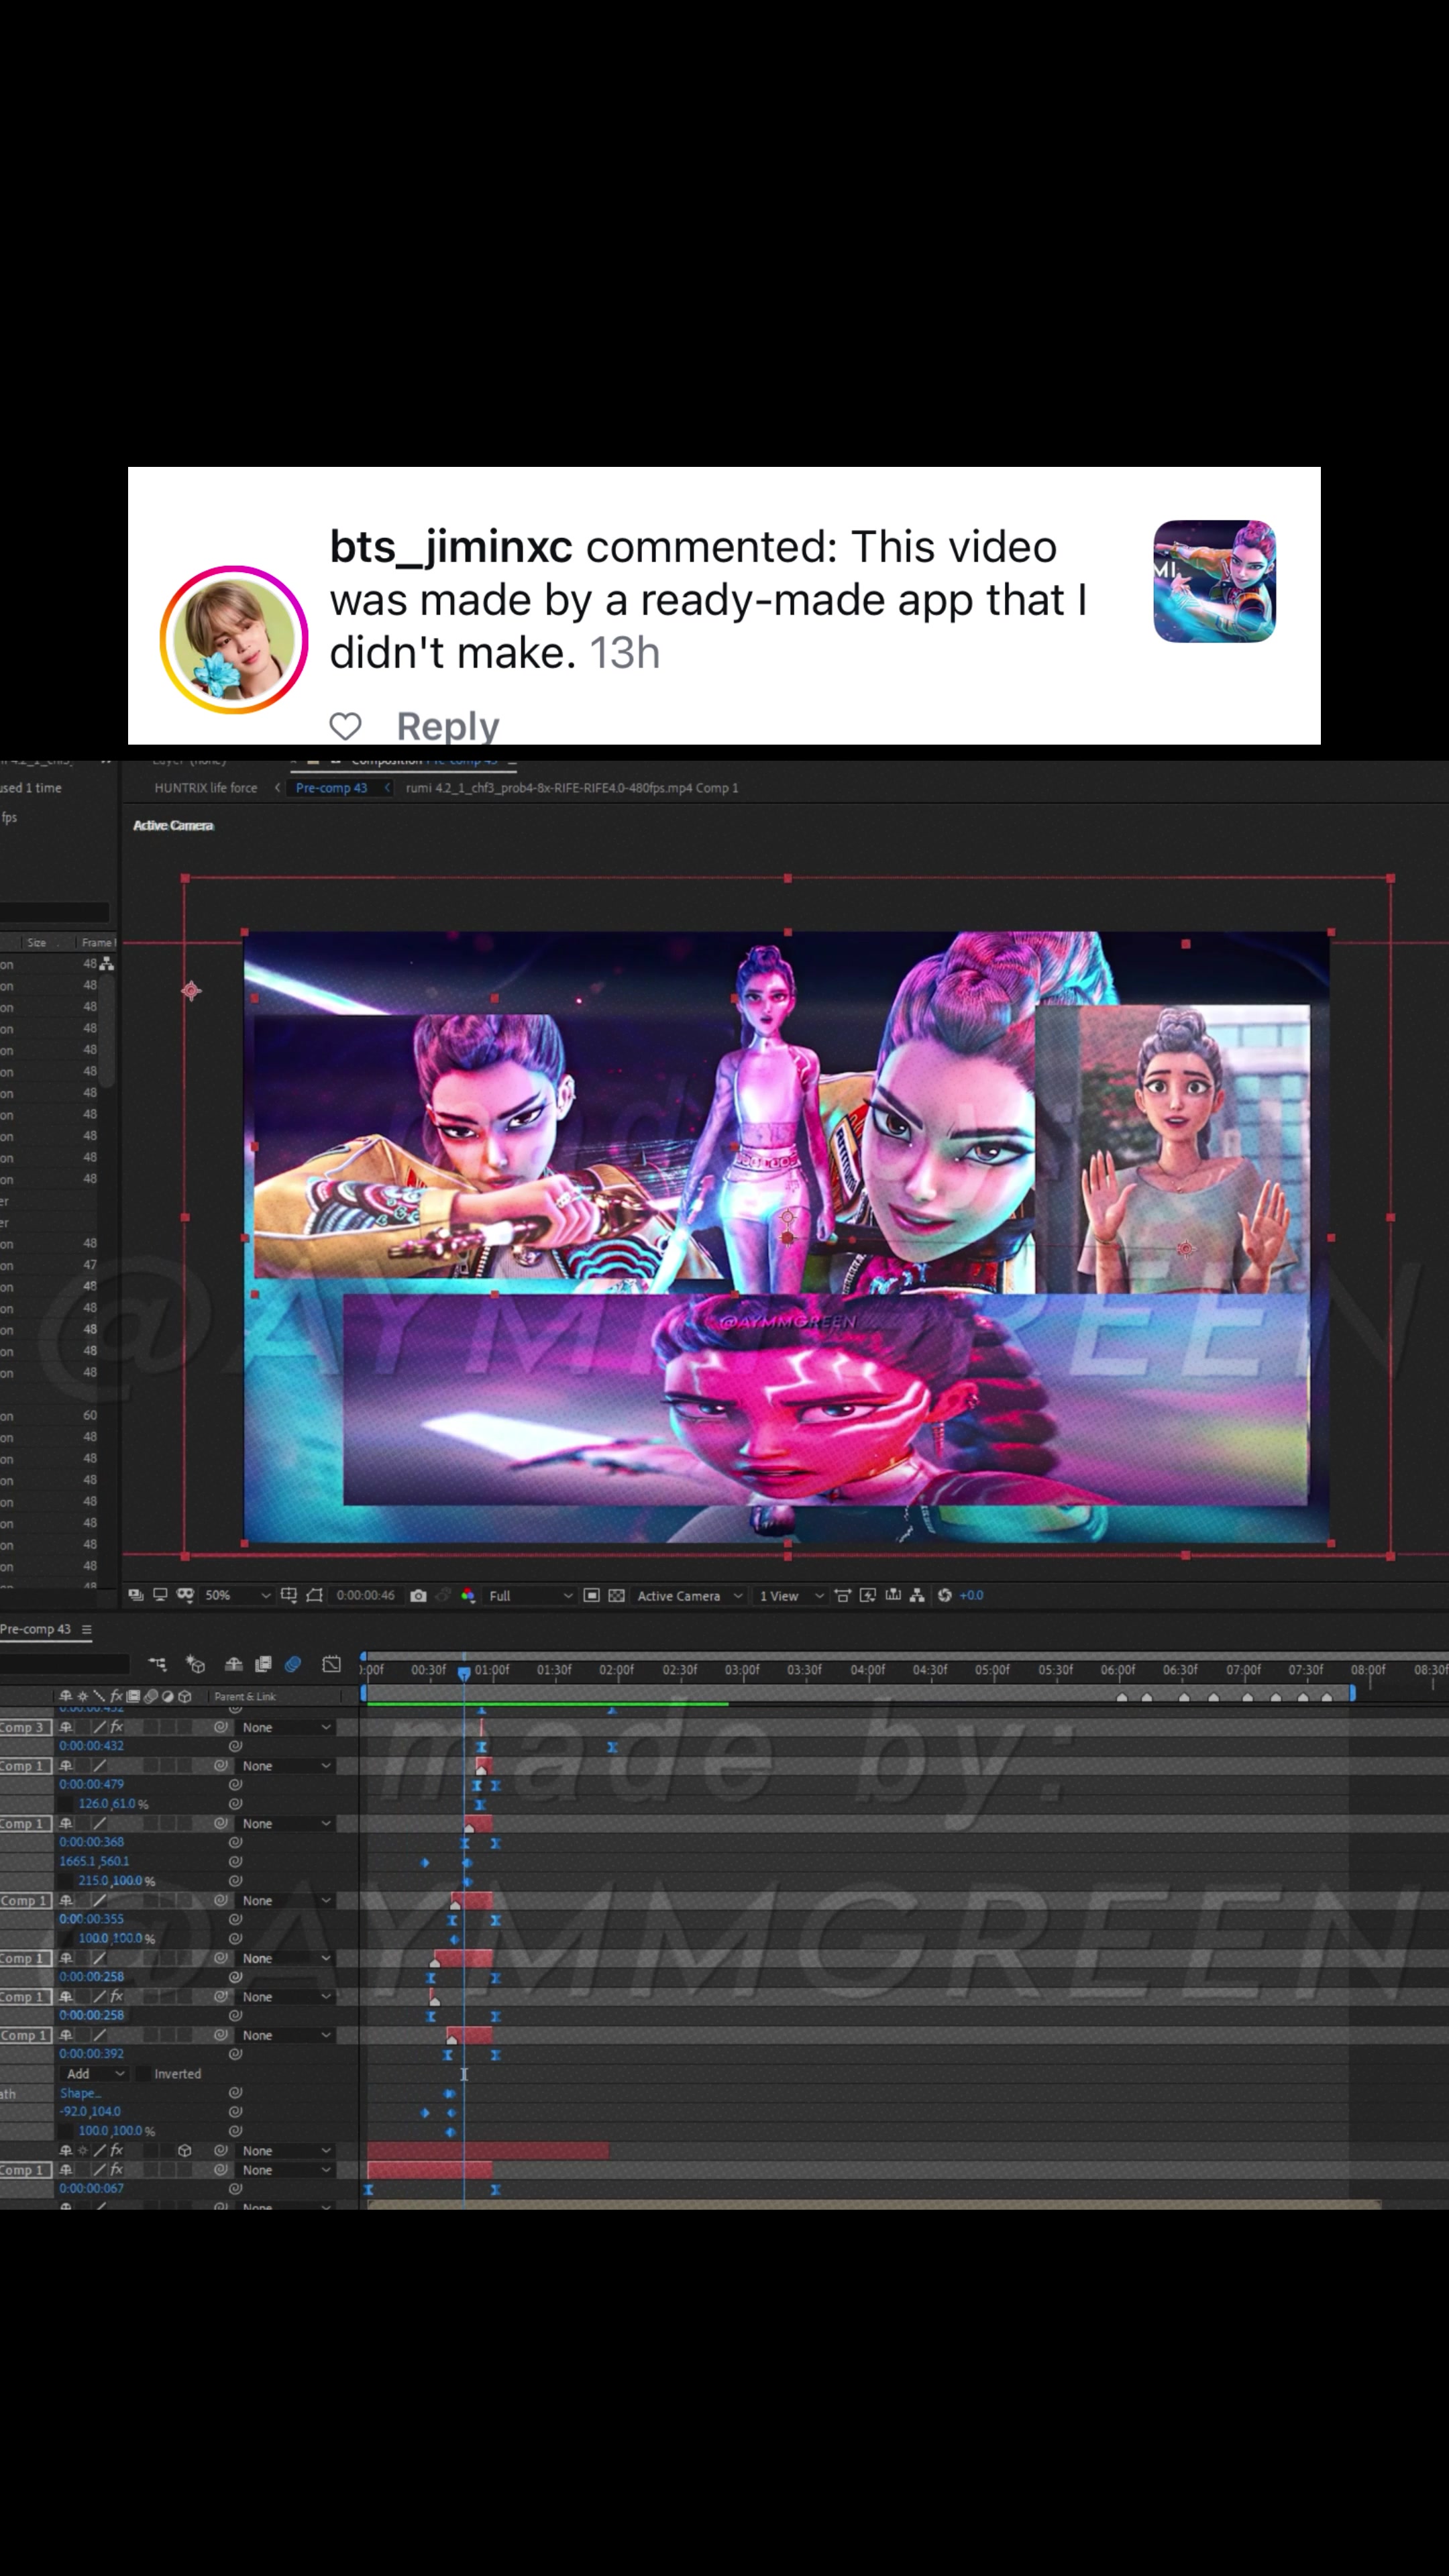Click the pick whip beside -92.0,104.0
The height and width of the screenshot is (2576, 1449).
pyautogui.click(x=235, y=2112)
